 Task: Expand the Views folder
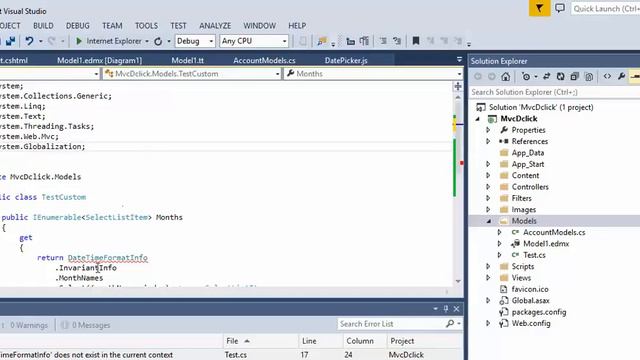[488, 278]
